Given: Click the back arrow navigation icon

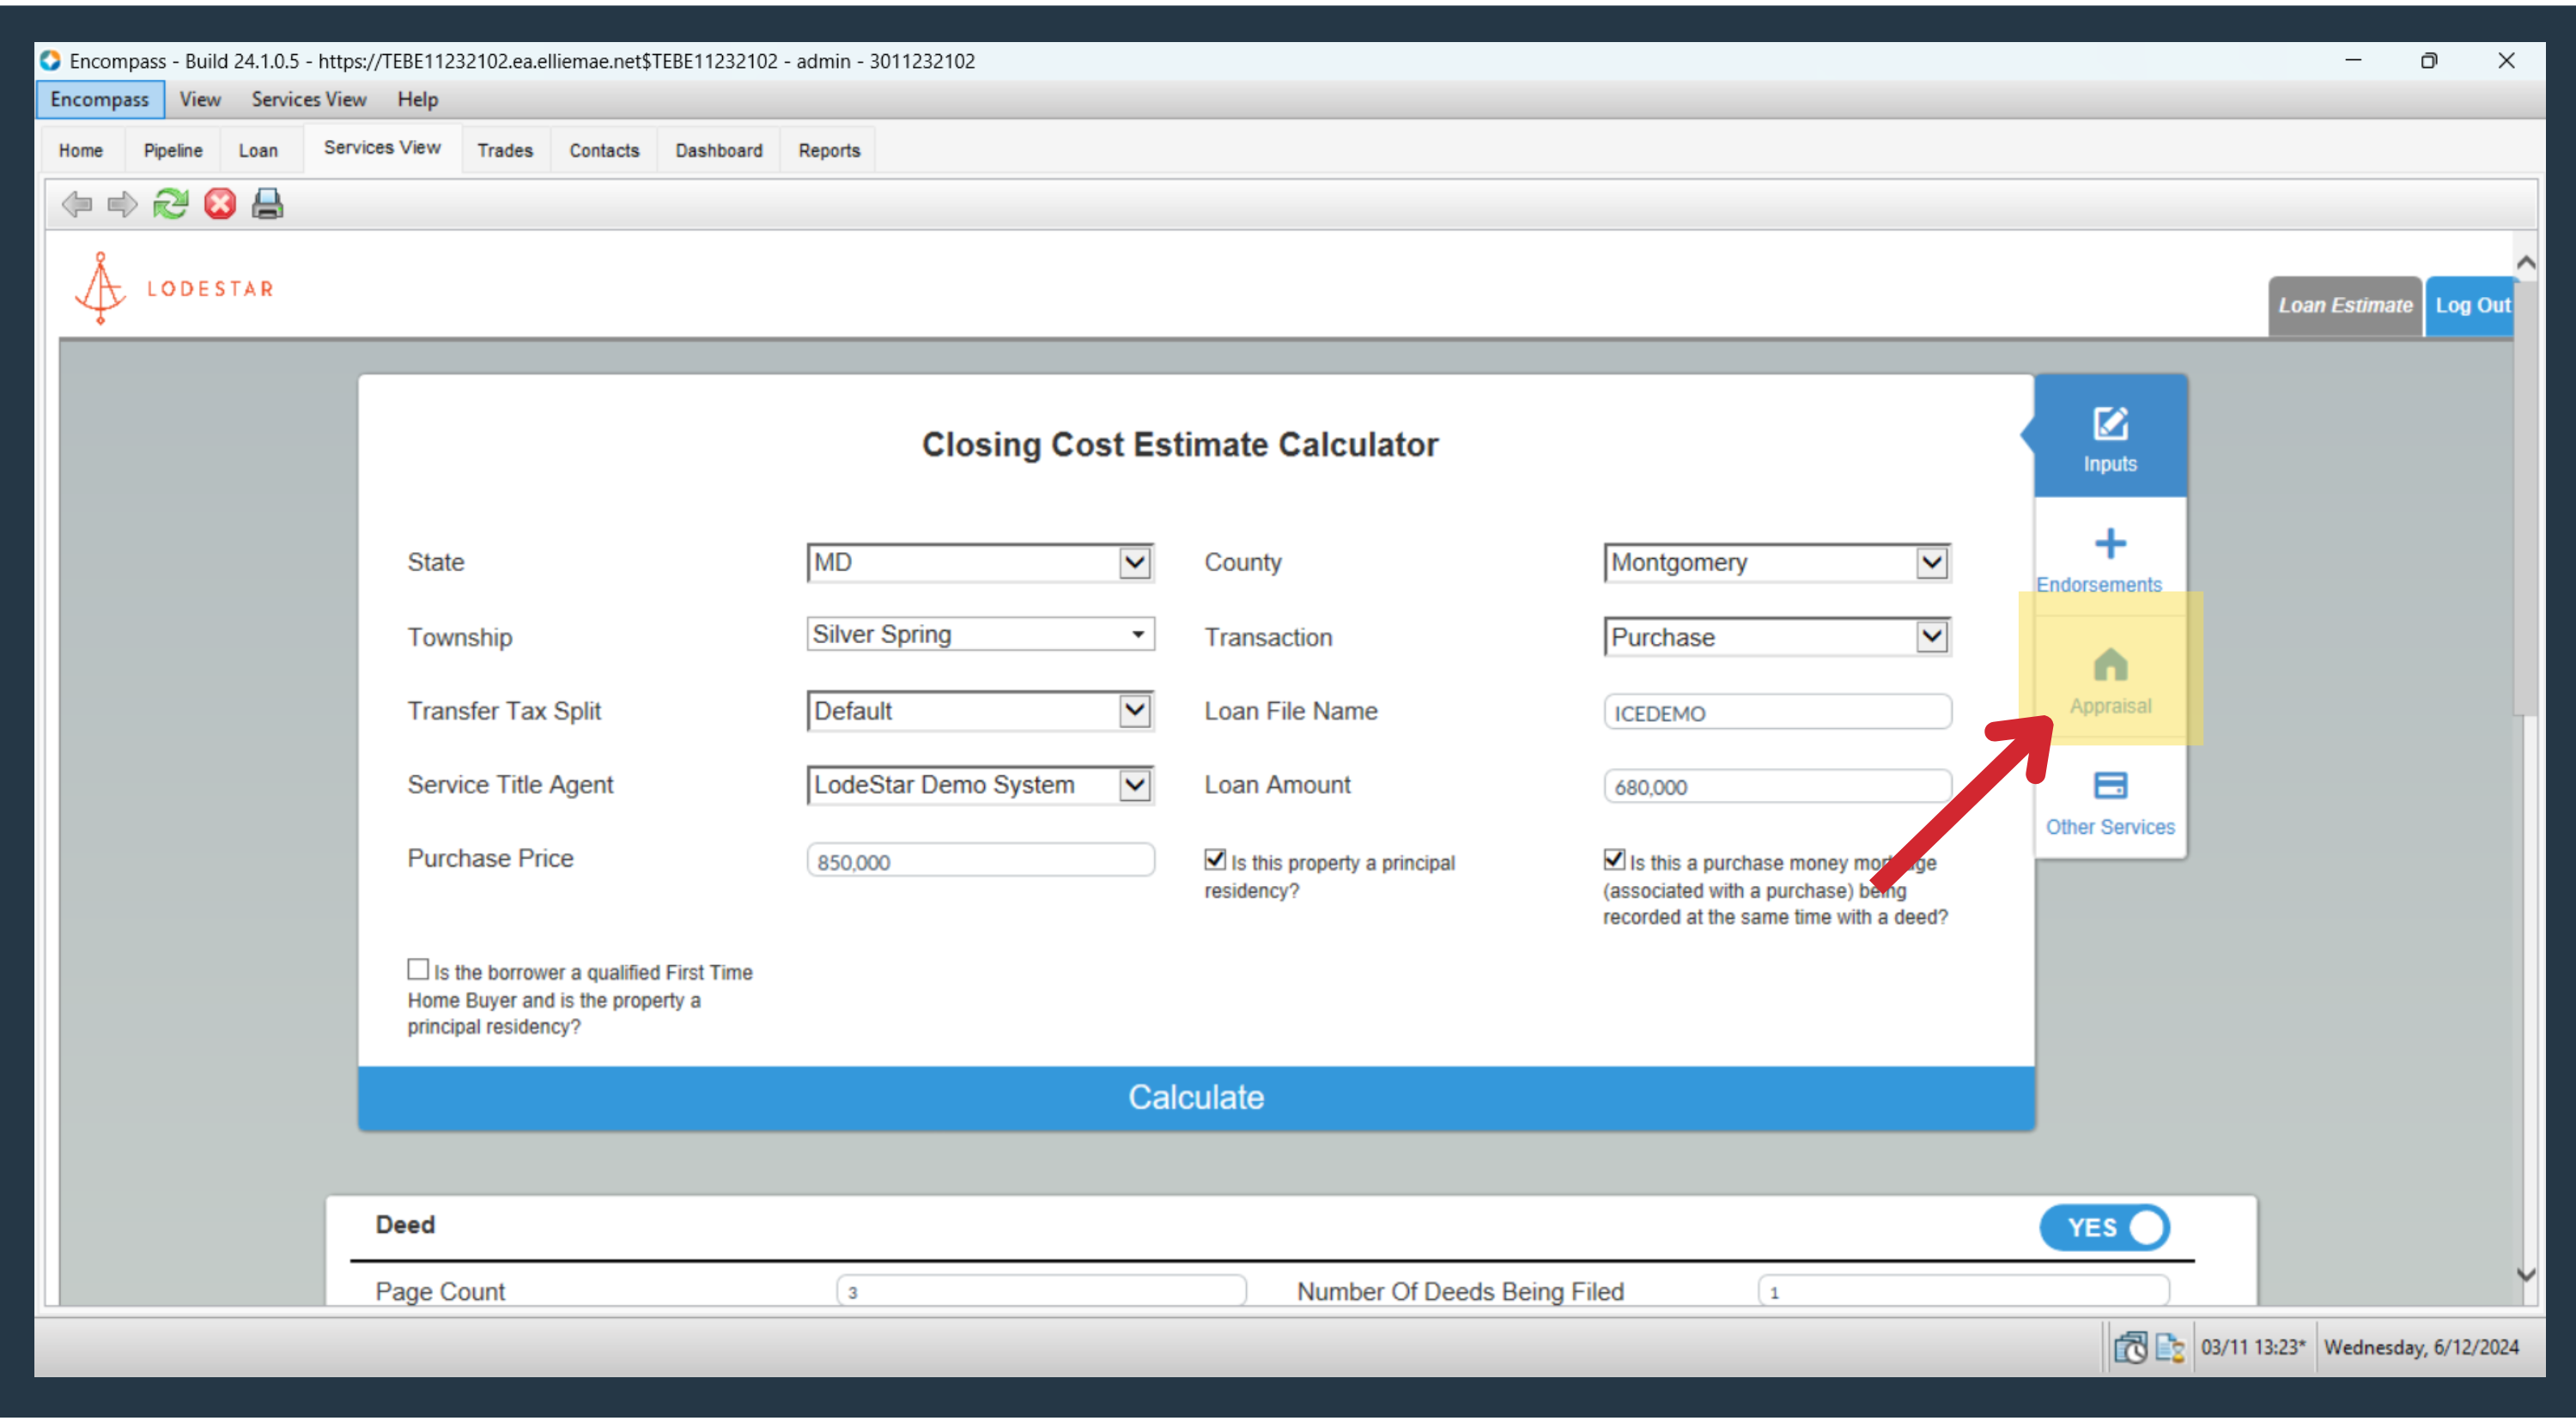Looking at the screenshot, I should 77,204.
